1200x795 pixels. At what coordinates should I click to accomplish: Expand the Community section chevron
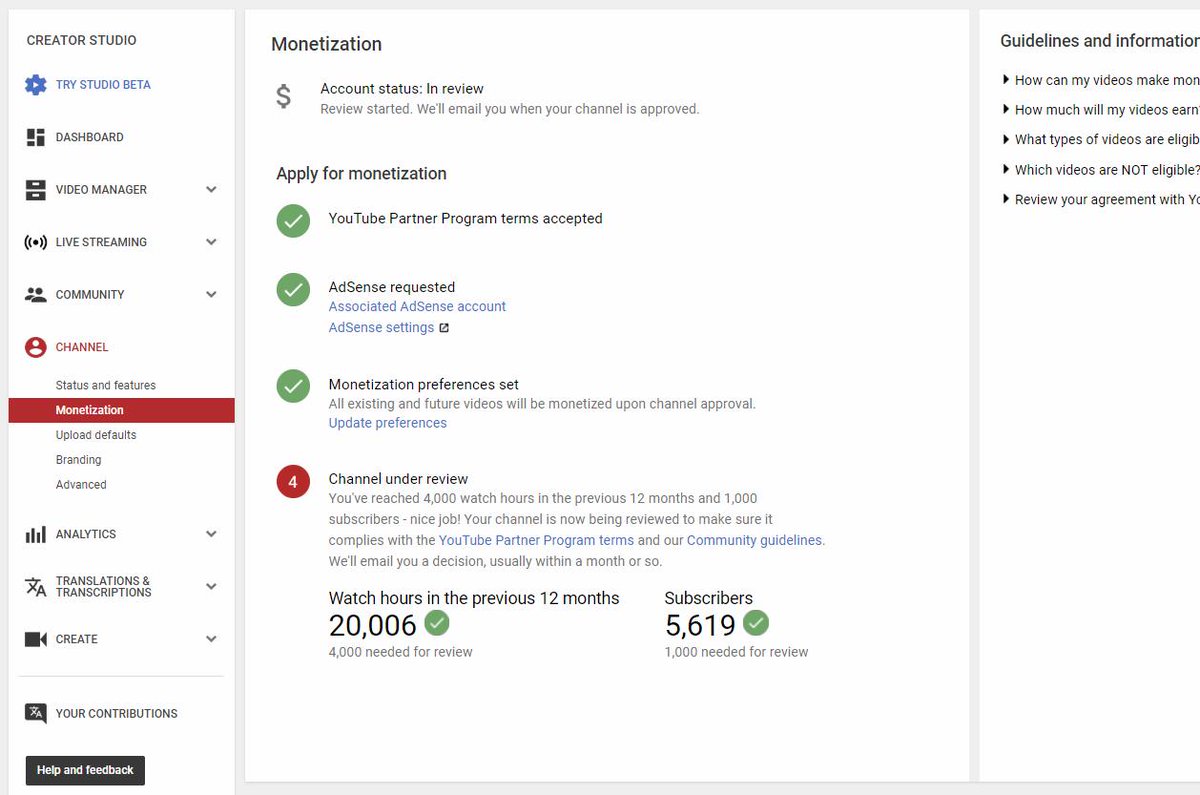[211, 295]
